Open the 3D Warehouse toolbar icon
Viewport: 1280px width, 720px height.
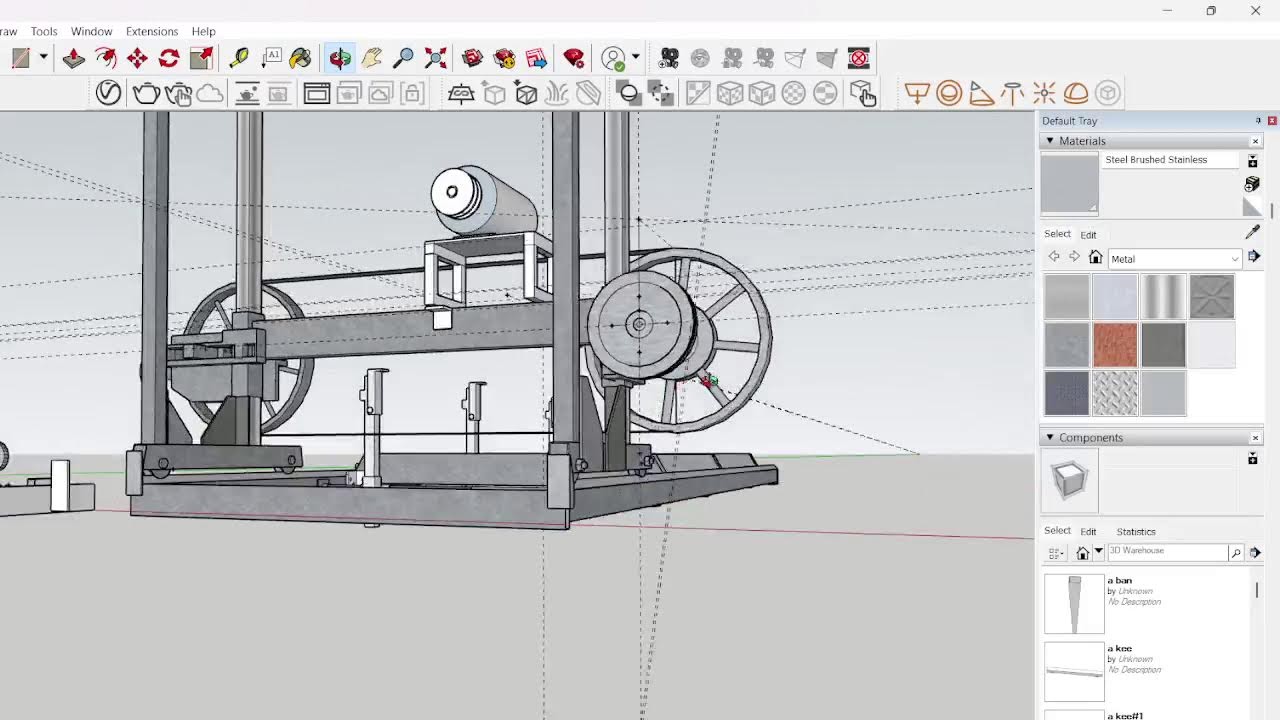[473, 58]
